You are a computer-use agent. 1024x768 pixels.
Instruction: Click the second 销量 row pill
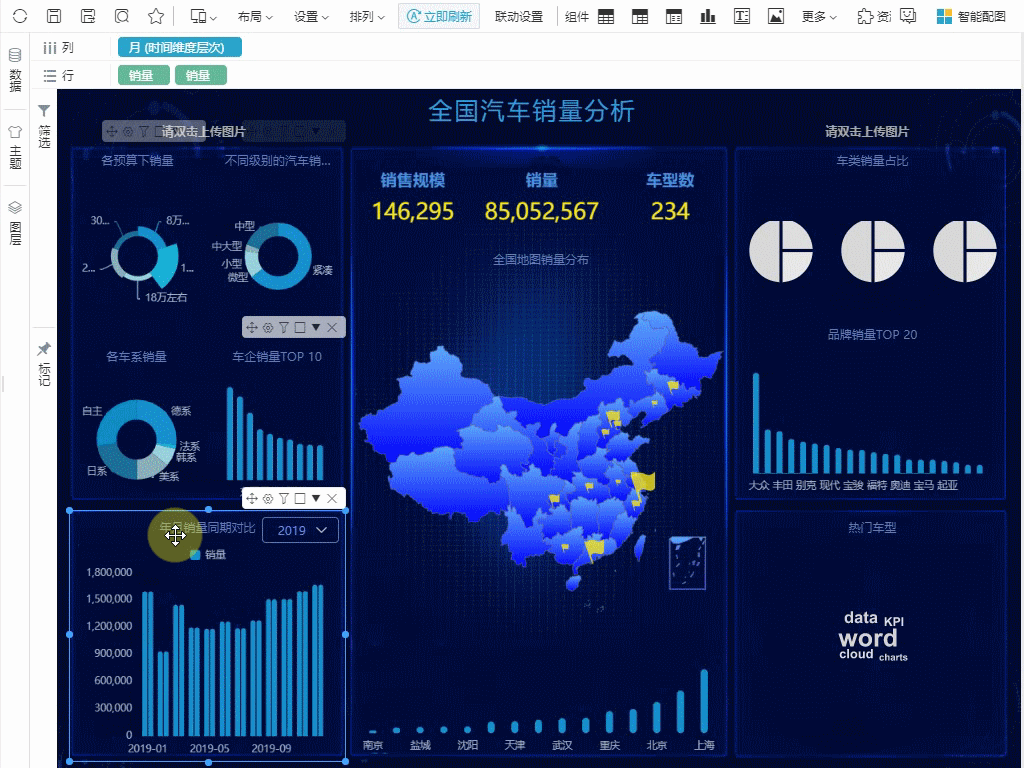click(200, 76)
